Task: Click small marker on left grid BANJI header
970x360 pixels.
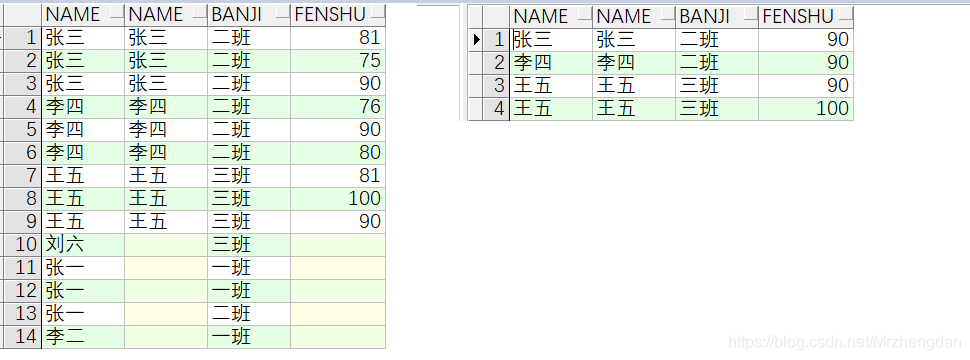Action: pos(282,14)
